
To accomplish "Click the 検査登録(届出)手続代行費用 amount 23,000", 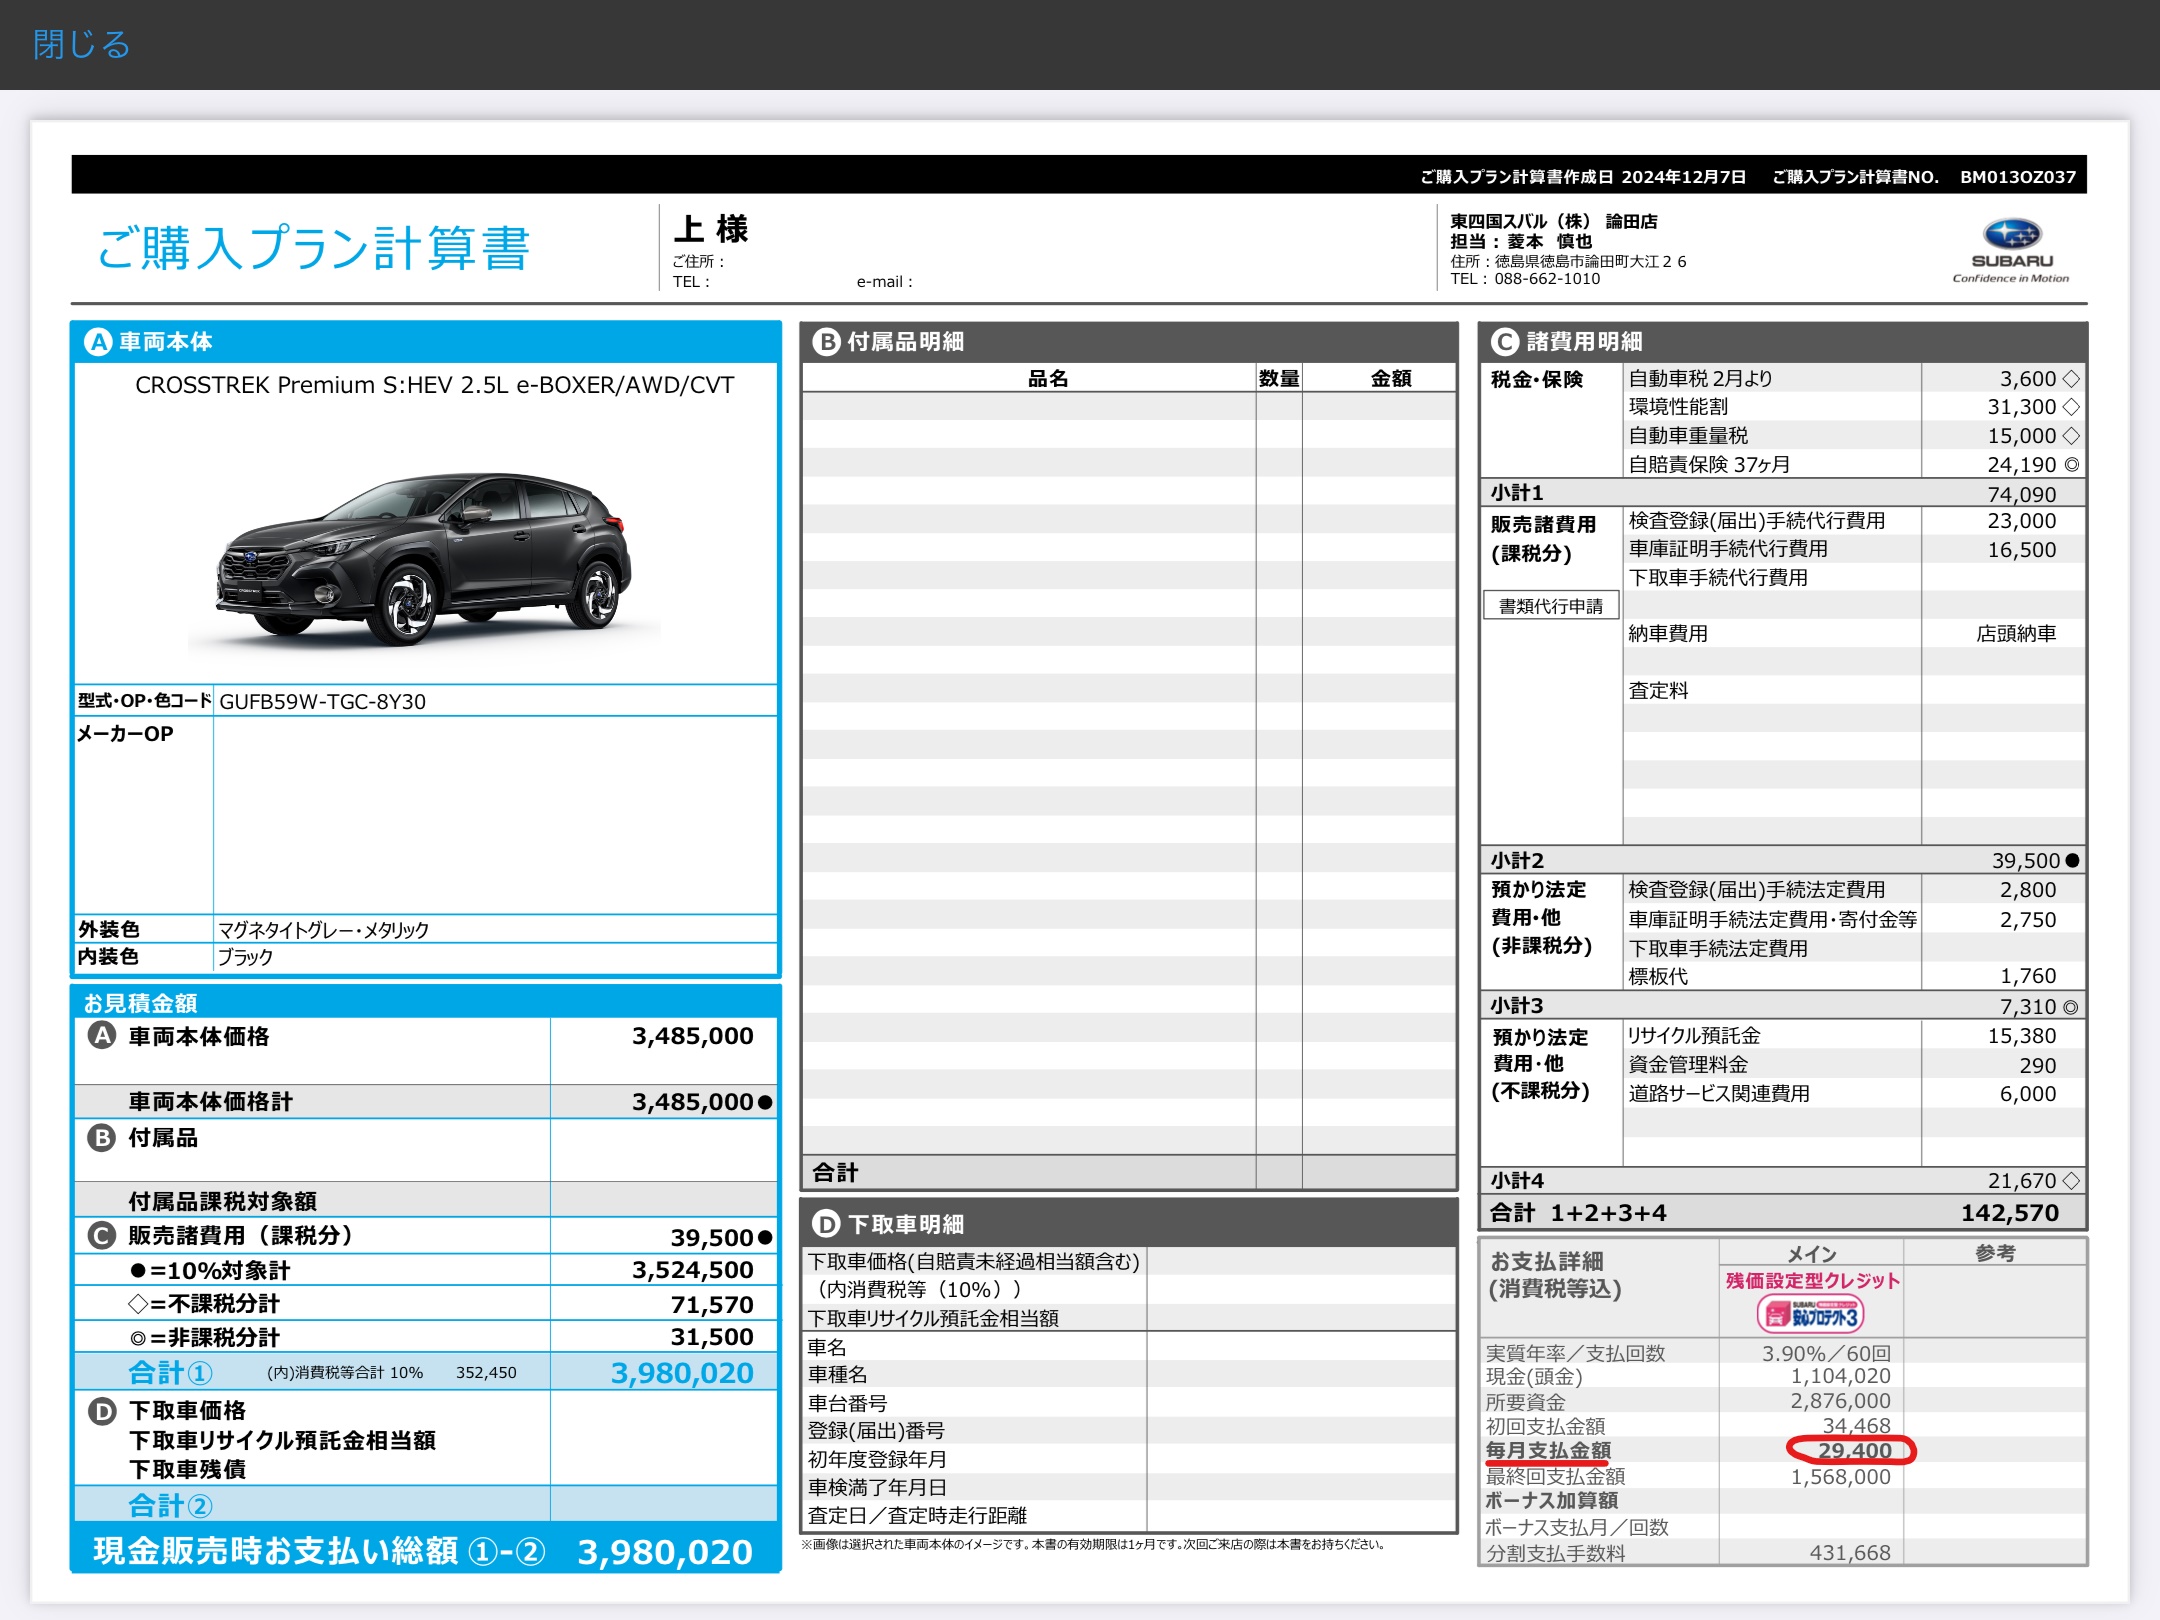I will point(2022,521).
